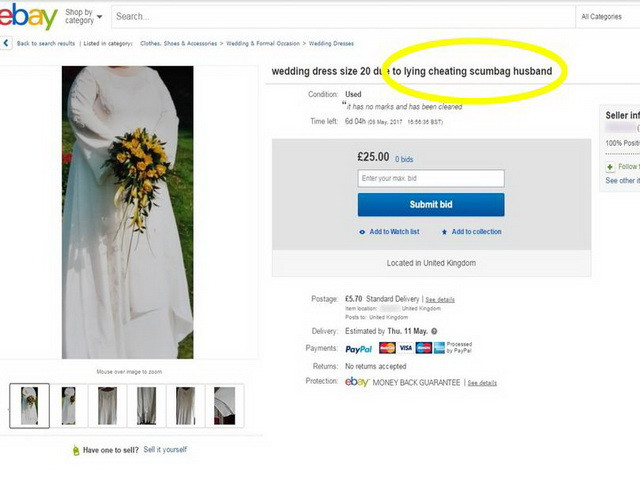Open the Shop by category dropdown
Viewport: 640px width, 480px height.
point(83,16)
